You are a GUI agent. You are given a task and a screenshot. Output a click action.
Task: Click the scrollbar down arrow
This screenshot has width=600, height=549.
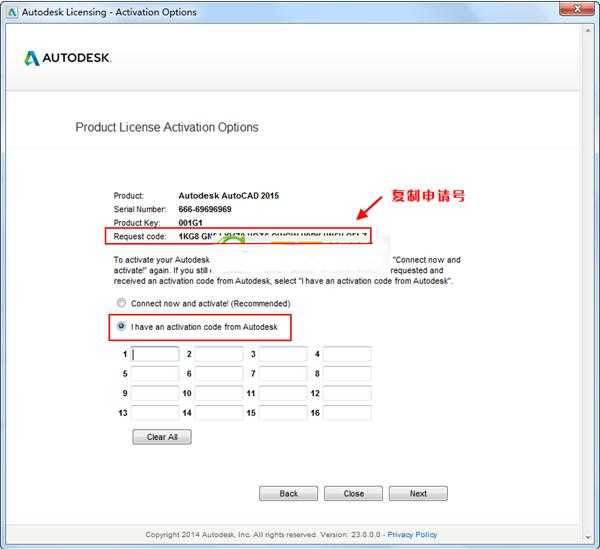click(x=588, y=538)
